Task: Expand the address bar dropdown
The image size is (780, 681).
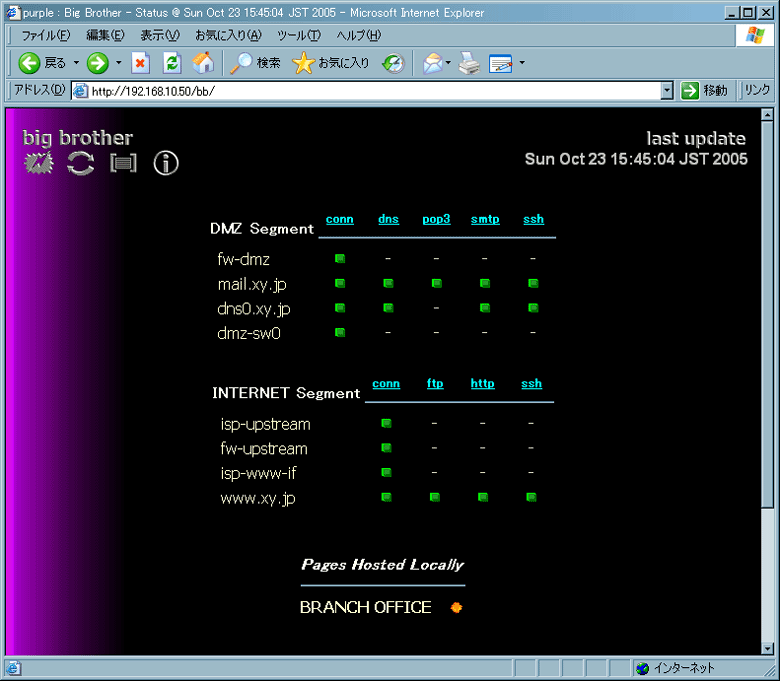Action: [667, 91]
